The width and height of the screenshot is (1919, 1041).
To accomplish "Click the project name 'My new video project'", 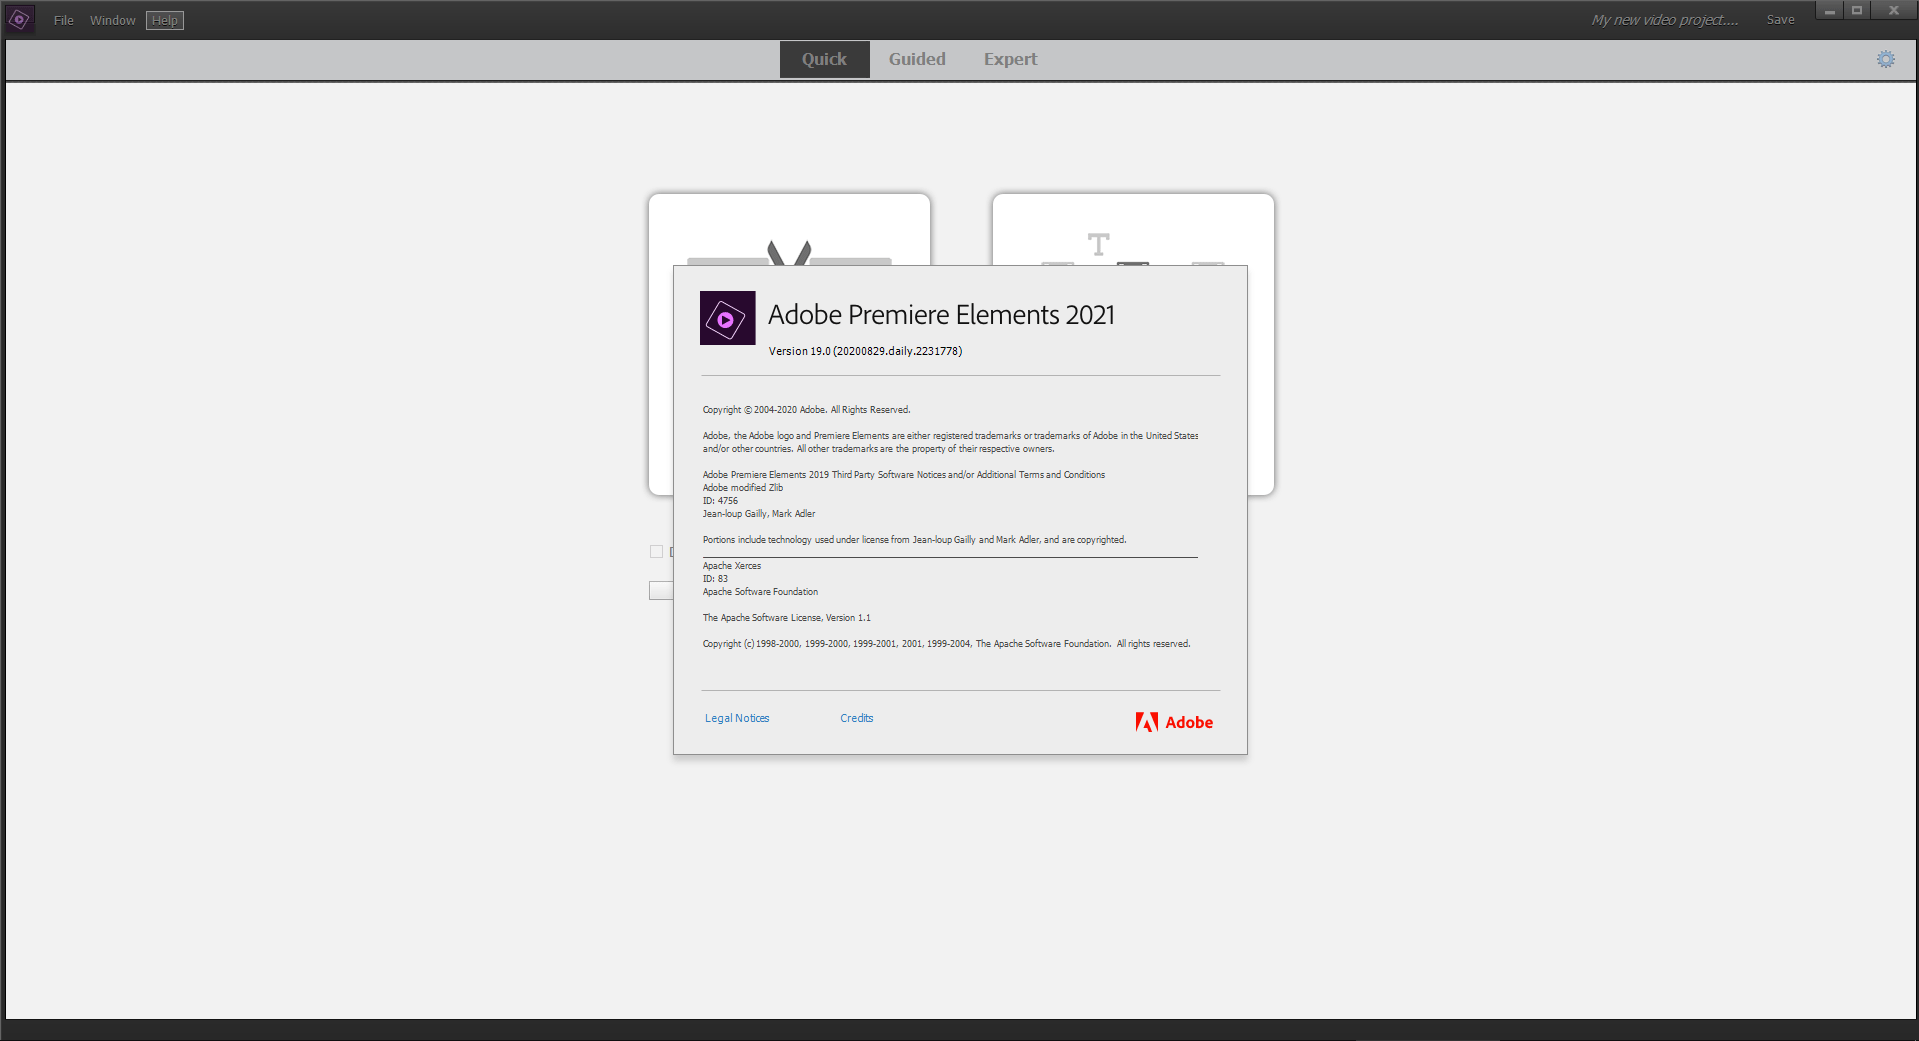I will click(x=1665, y=20).
